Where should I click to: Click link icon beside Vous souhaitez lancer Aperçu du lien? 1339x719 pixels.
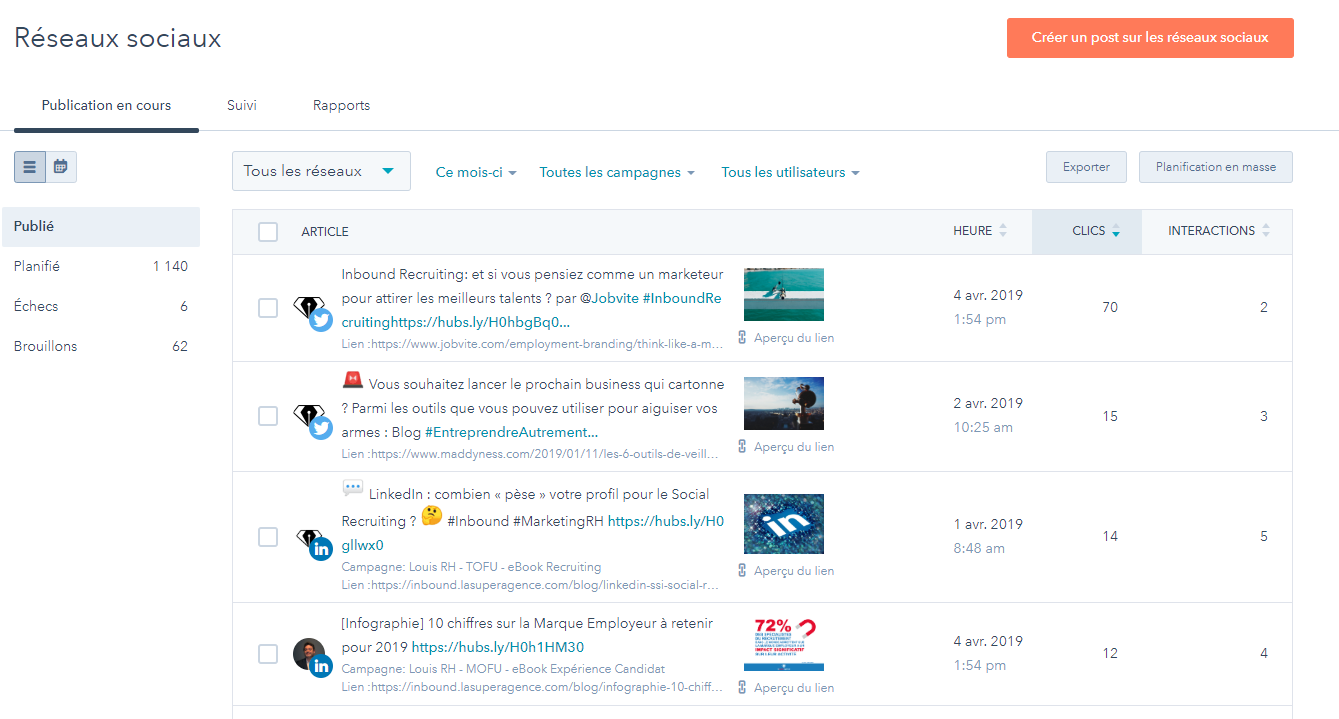(742, 447)
